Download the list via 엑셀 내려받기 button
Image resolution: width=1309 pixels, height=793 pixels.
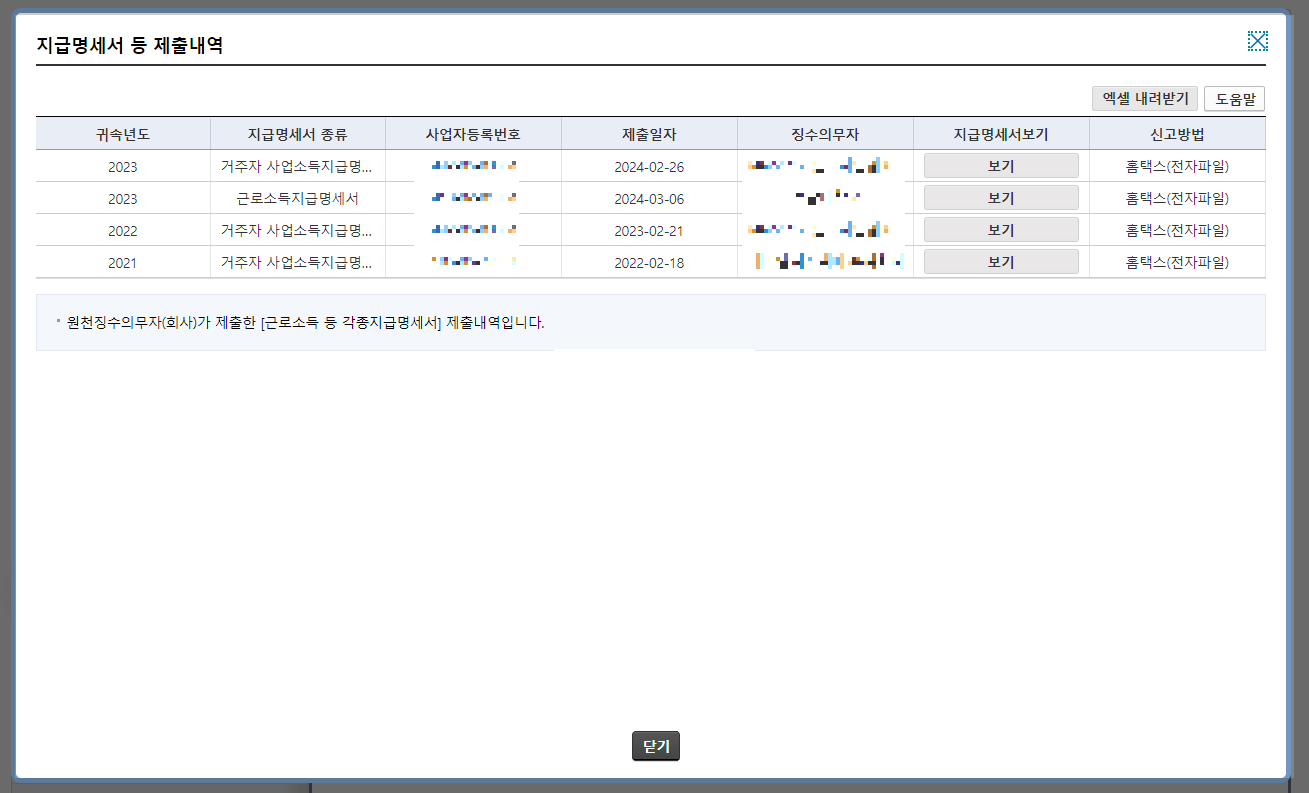(1145, 98)
